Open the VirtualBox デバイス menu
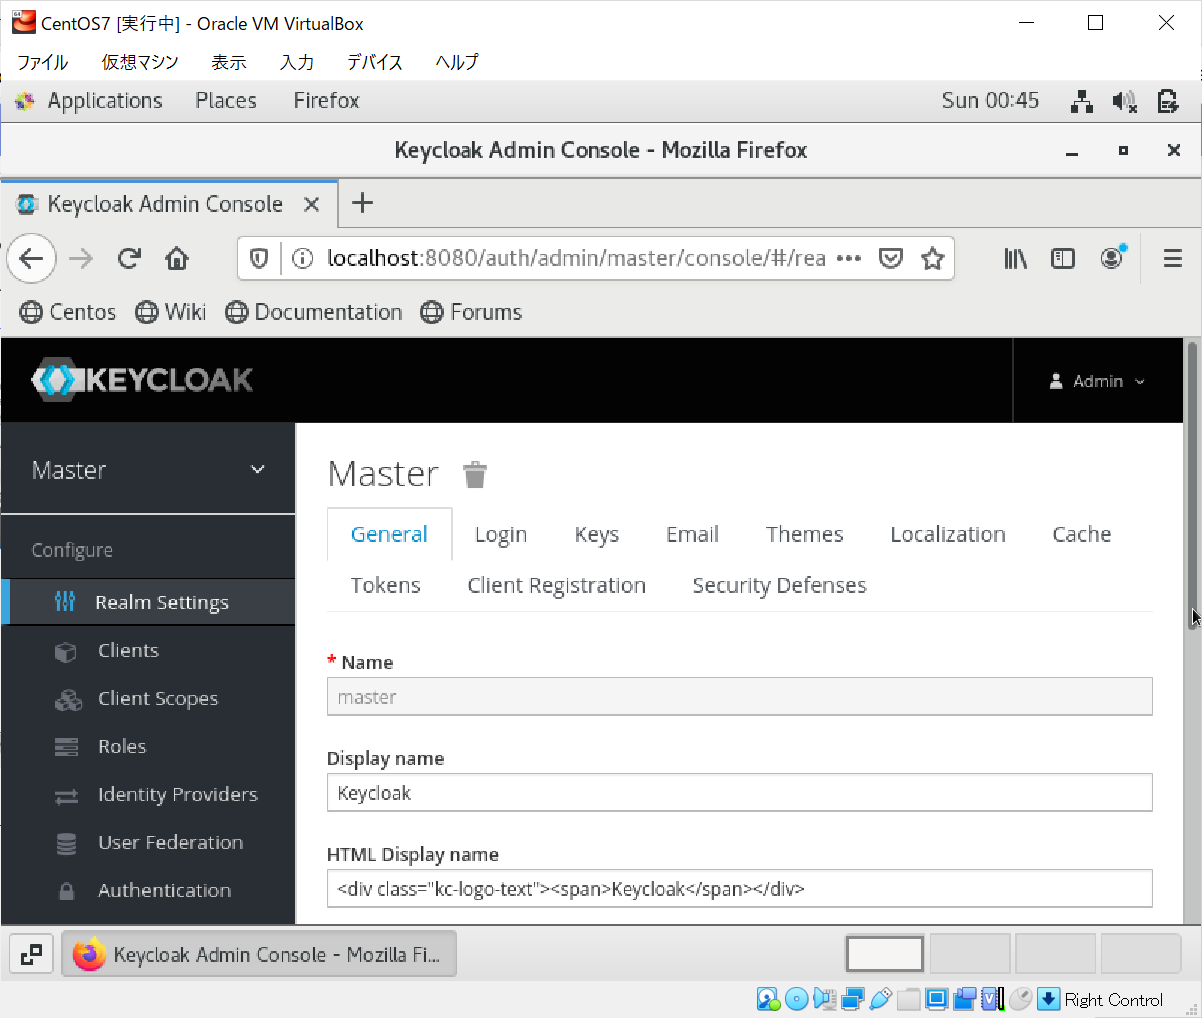The height and width of the screenshot is (1018, 1202). click(375, 62)
